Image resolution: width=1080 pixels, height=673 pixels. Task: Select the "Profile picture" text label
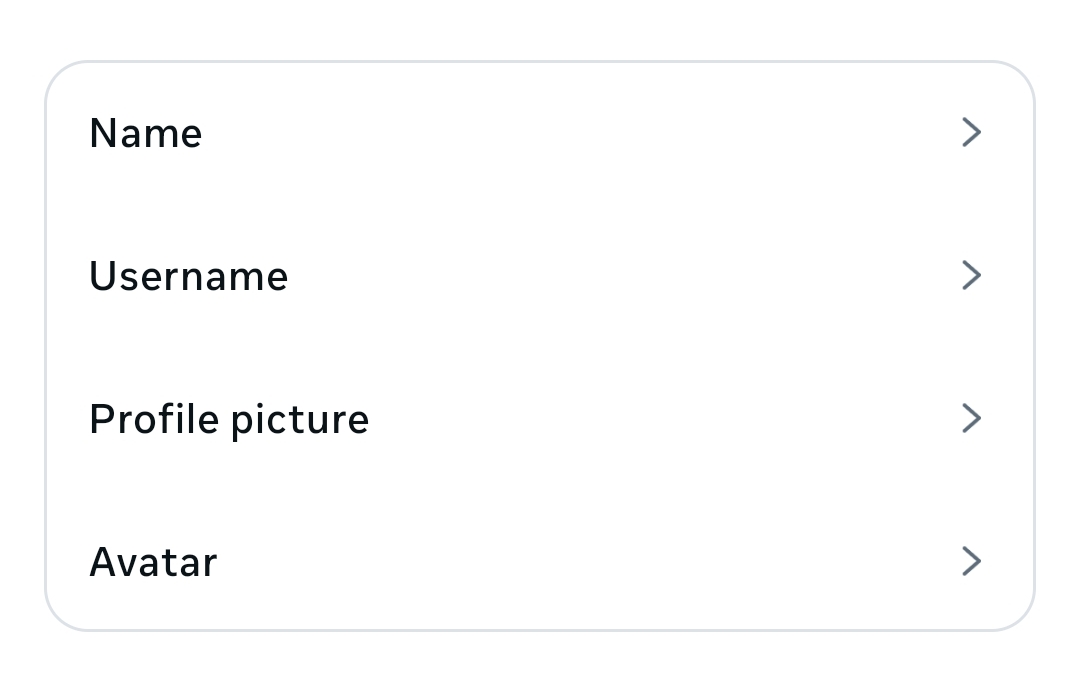click(229, 420)
